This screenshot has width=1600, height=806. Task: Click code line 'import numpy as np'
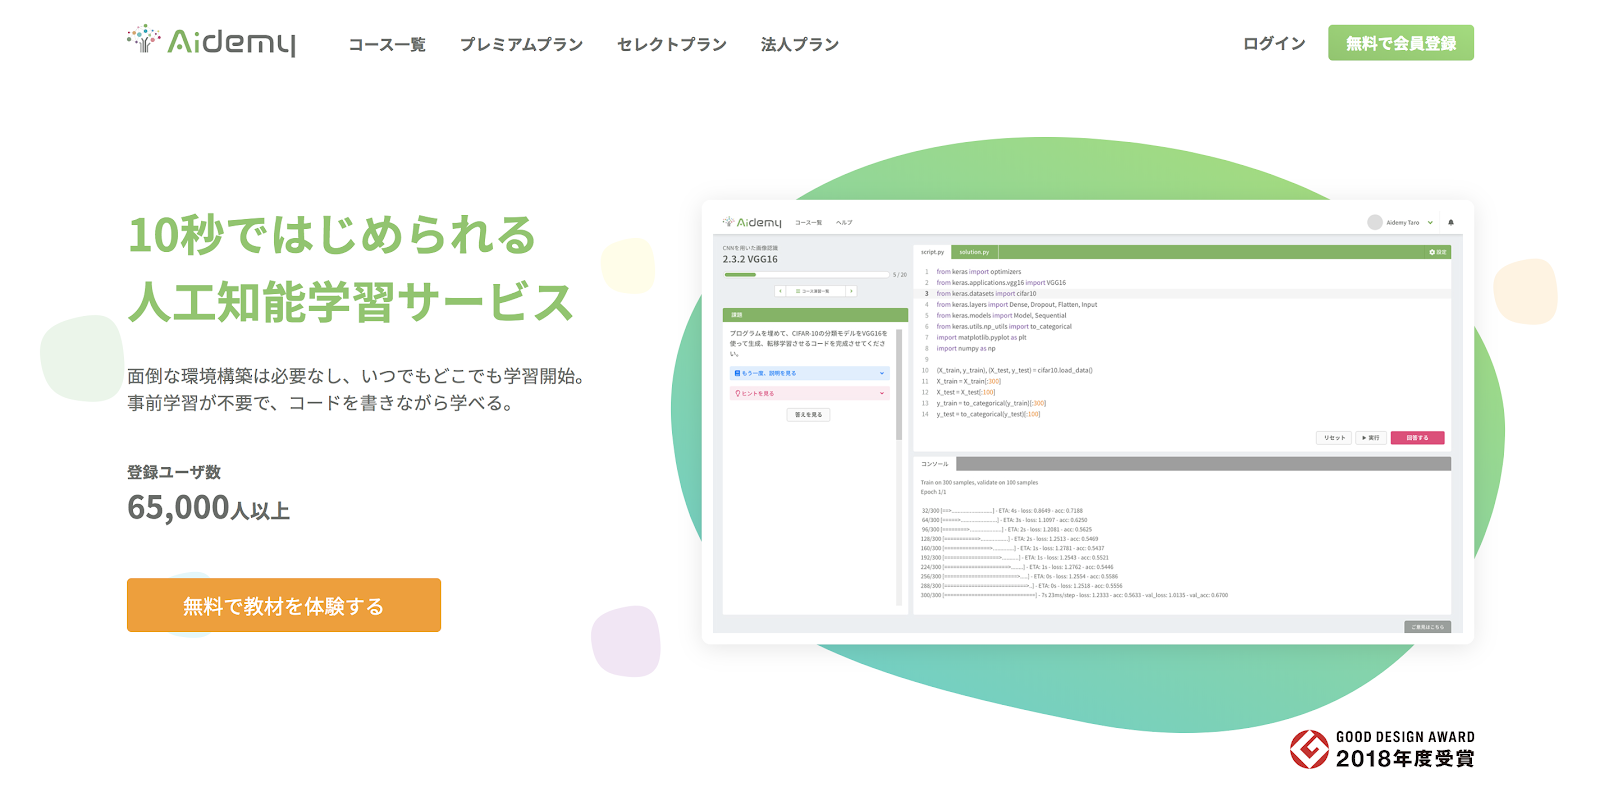tap(966, 349)
